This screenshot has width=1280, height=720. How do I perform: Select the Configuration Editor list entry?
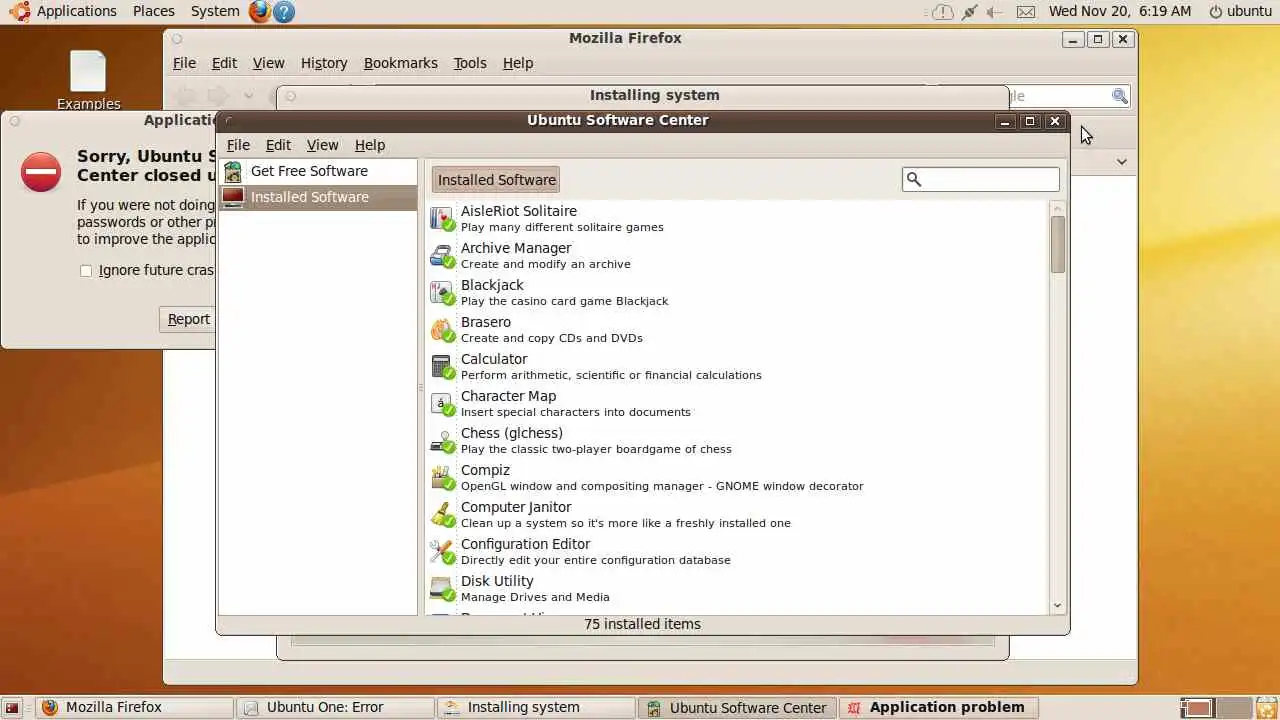point(736,552)
